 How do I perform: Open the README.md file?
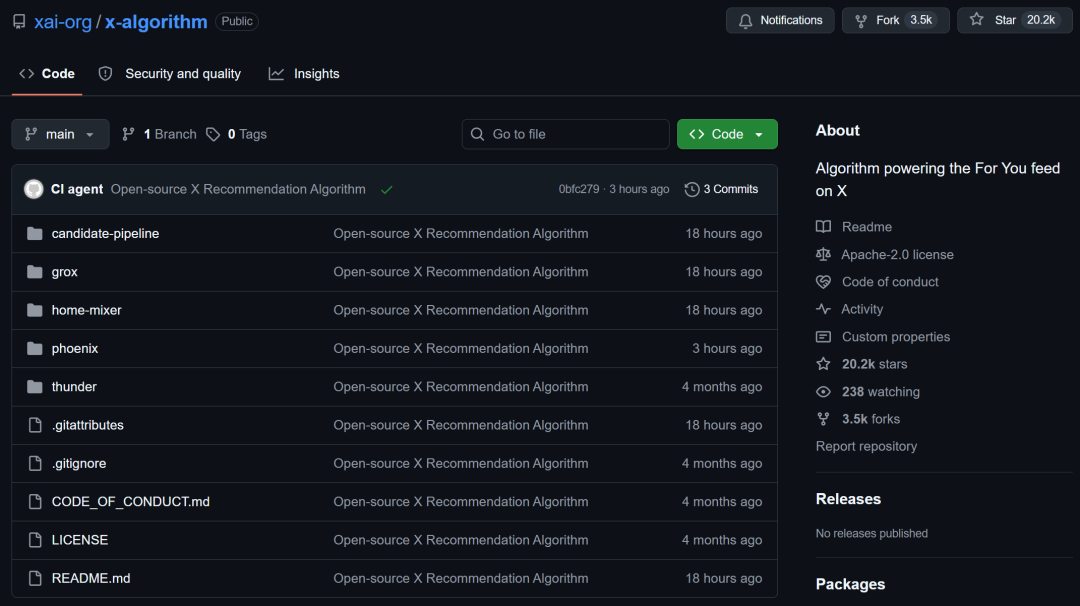(91, 578)
